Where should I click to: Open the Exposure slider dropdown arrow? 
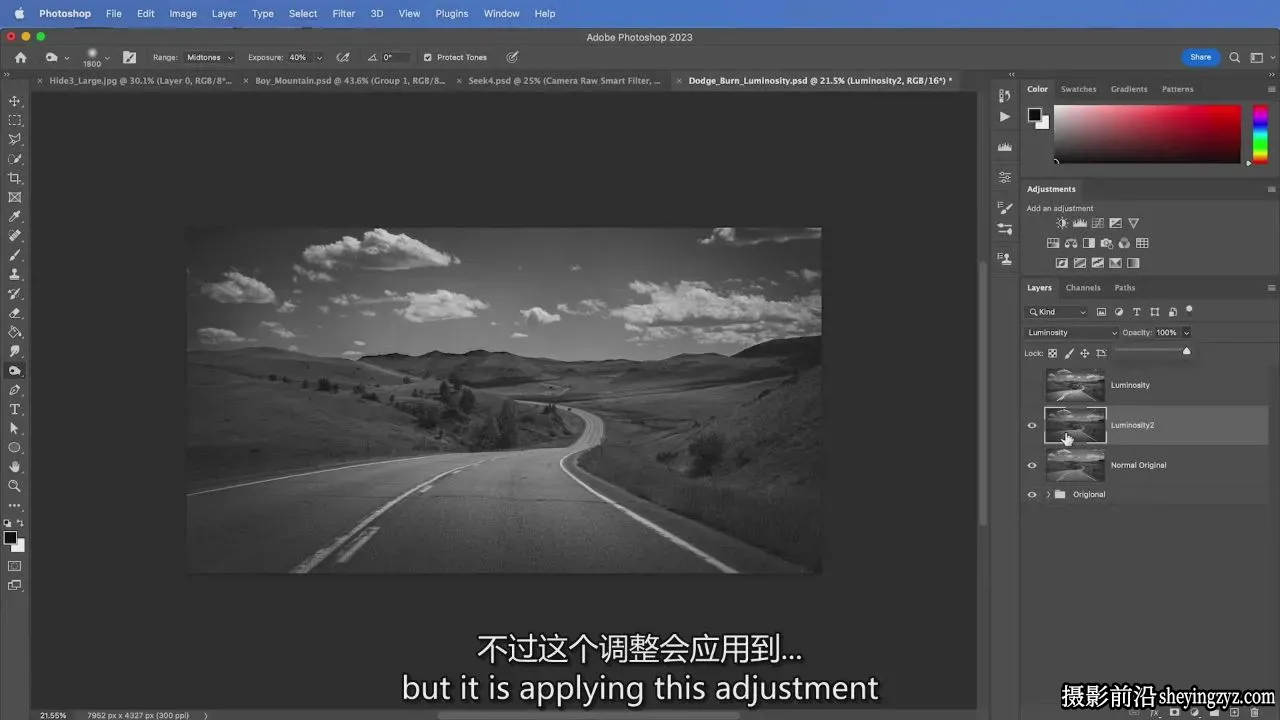320,57
